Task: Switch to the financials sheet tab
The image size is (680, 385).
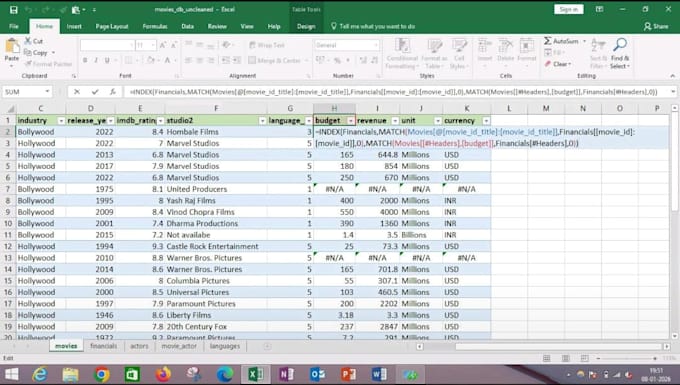Action: 104,346
